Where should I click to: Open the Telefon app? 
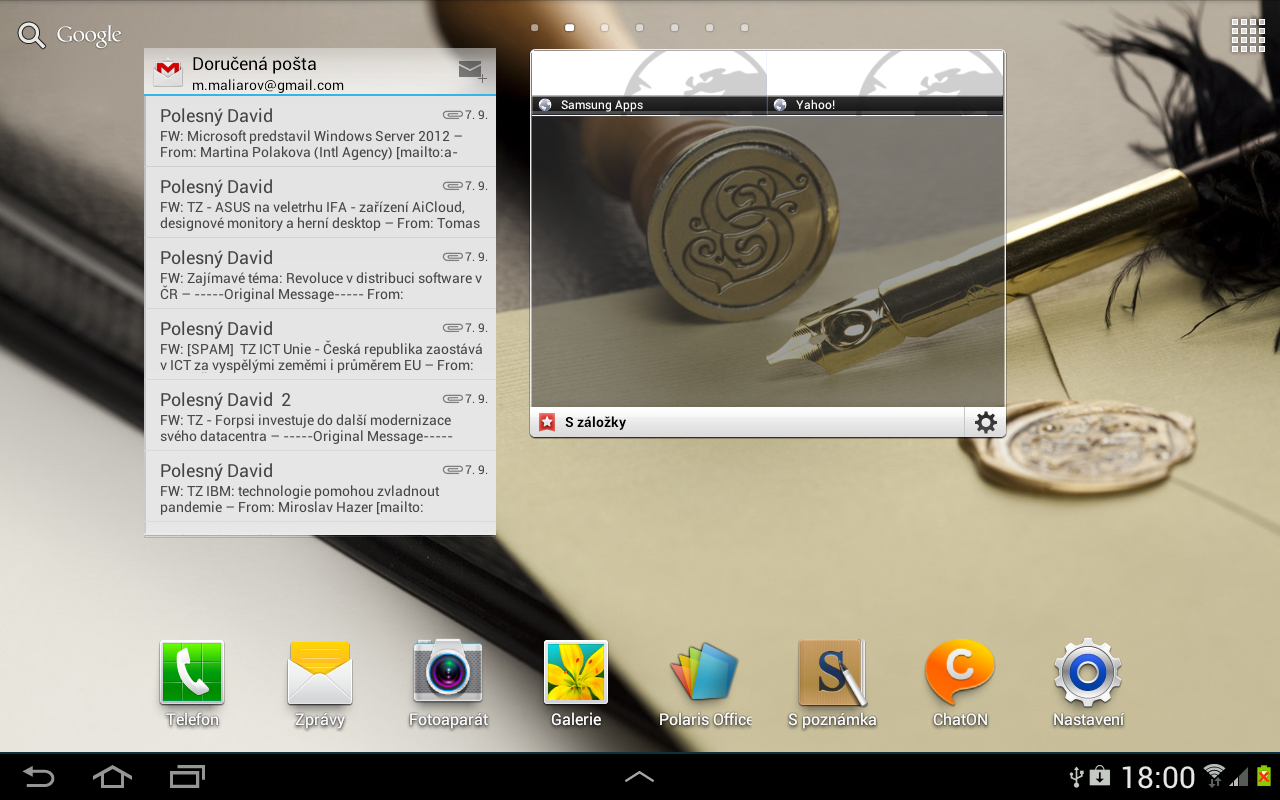point(190,672)
